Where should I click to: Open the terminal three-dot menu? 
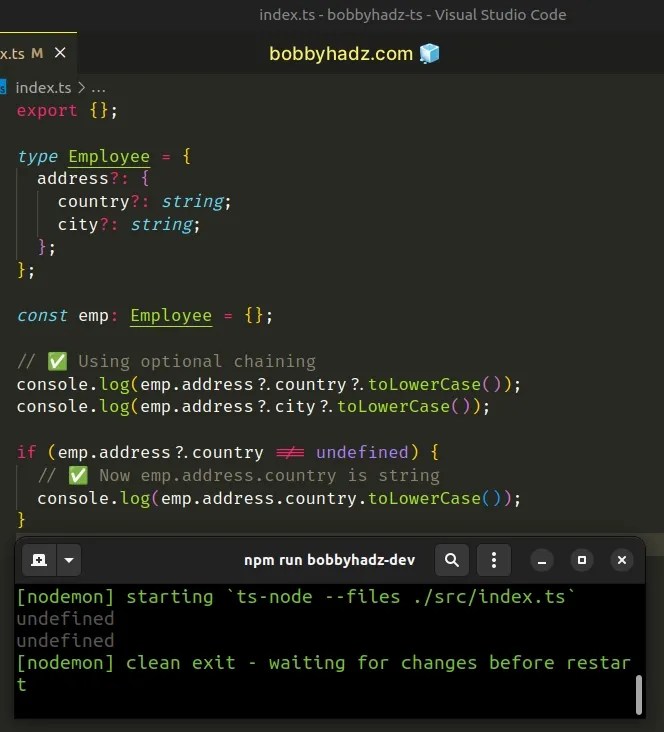(494, 560)
